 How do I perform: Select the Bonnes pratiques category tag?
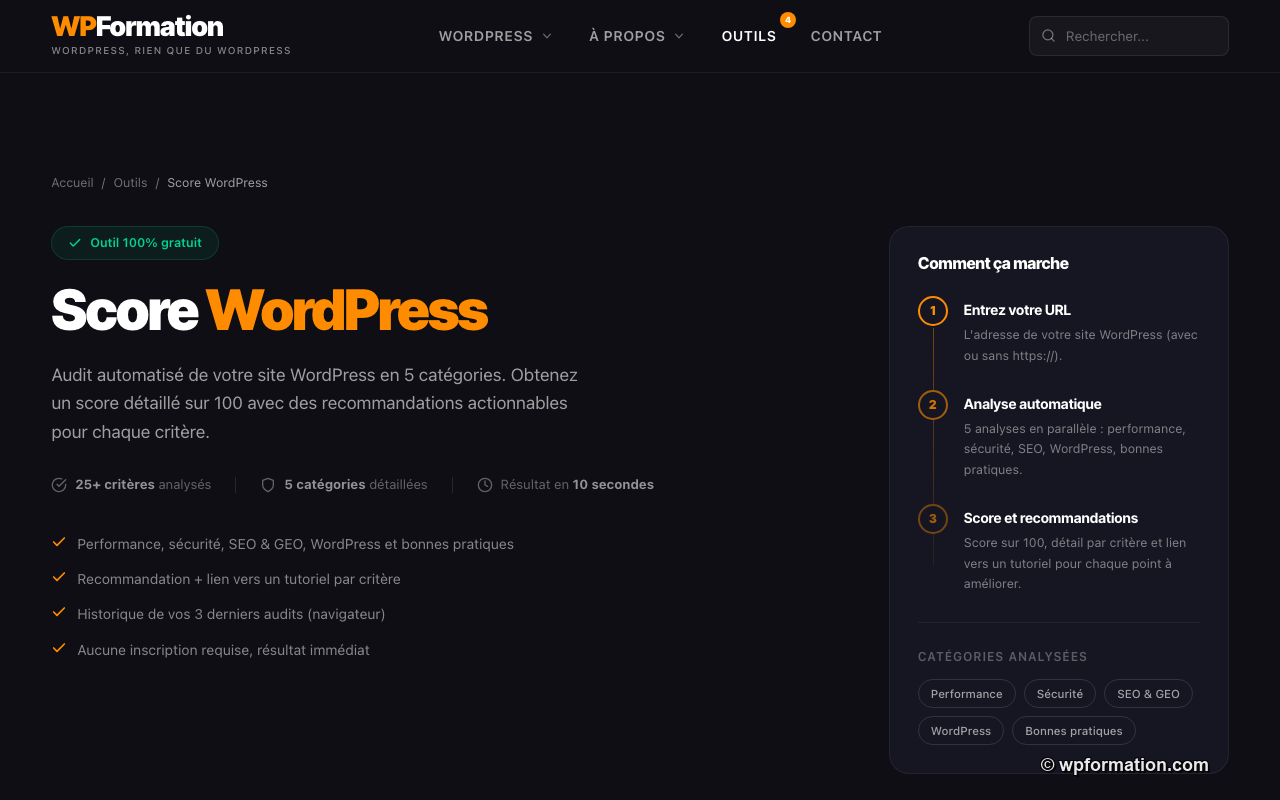[x=1074, y=731]
